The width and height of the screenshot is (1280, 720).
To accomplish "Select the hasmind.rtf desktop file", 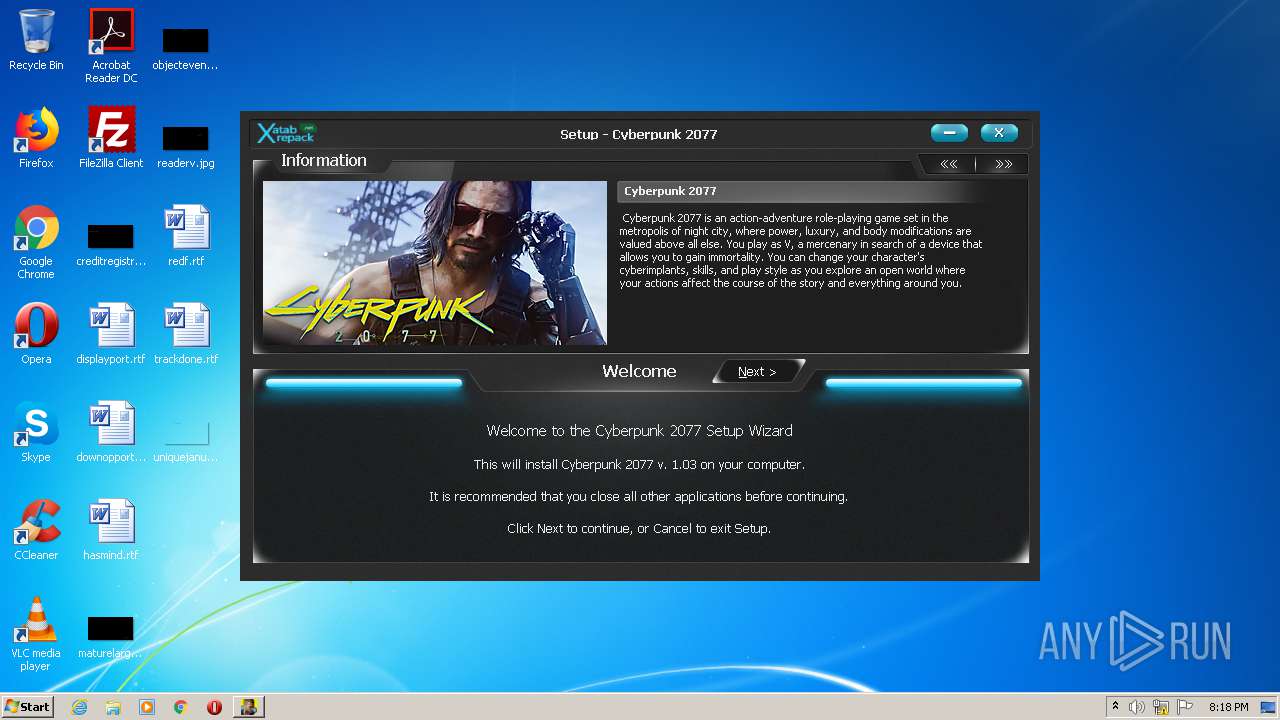I will [x=111, y=530].
